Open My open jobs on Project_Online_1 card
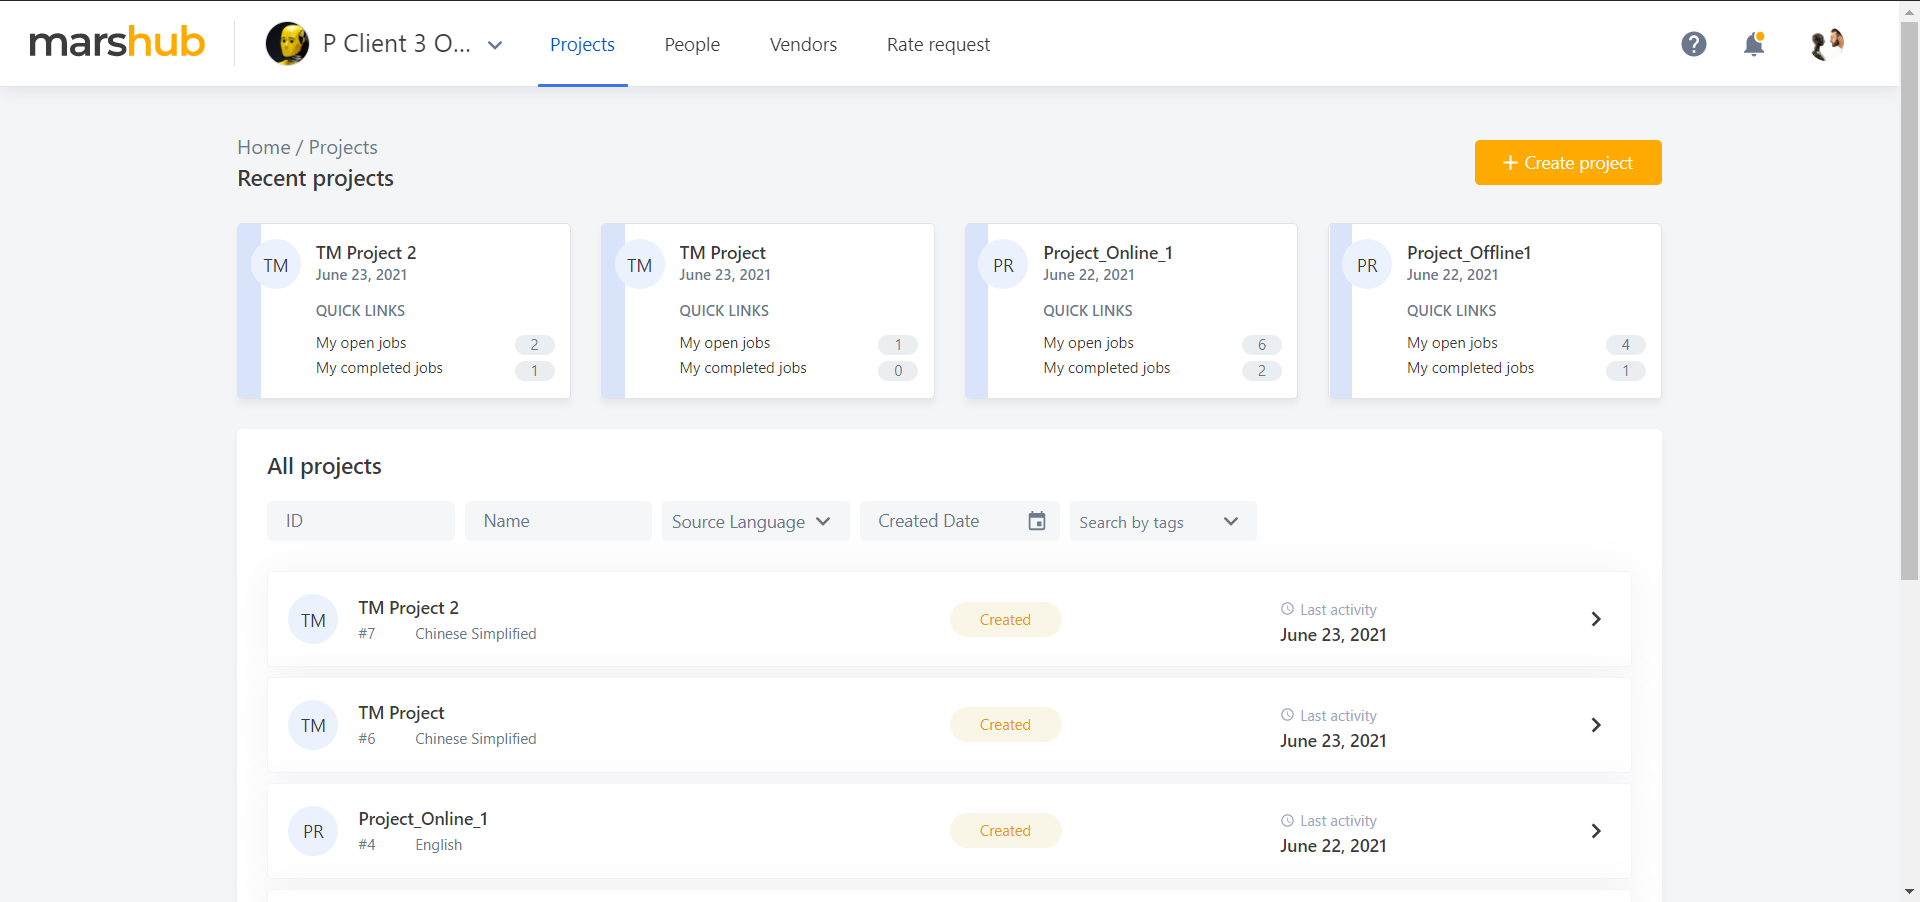 coord(1088,343)
